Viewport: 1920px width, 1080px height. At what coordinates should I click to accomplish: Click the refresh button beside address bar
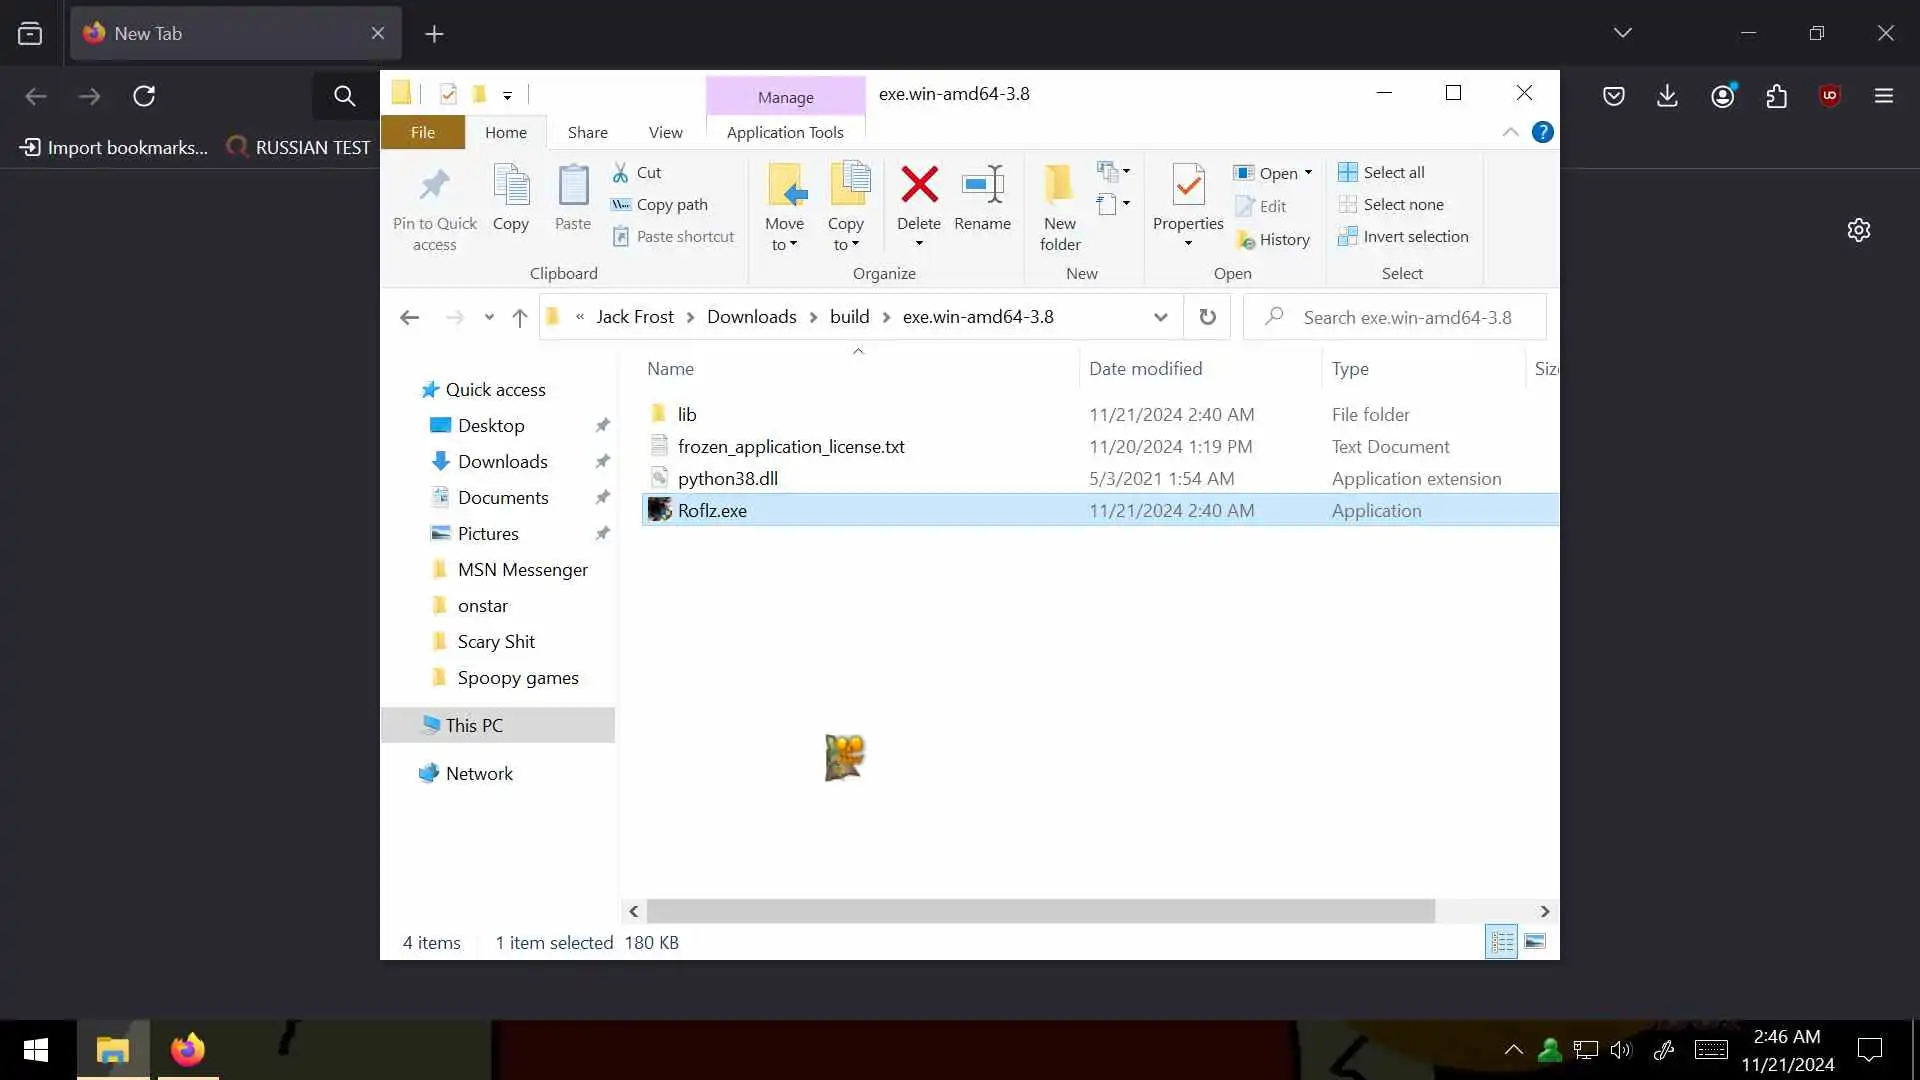[1207, 317]
